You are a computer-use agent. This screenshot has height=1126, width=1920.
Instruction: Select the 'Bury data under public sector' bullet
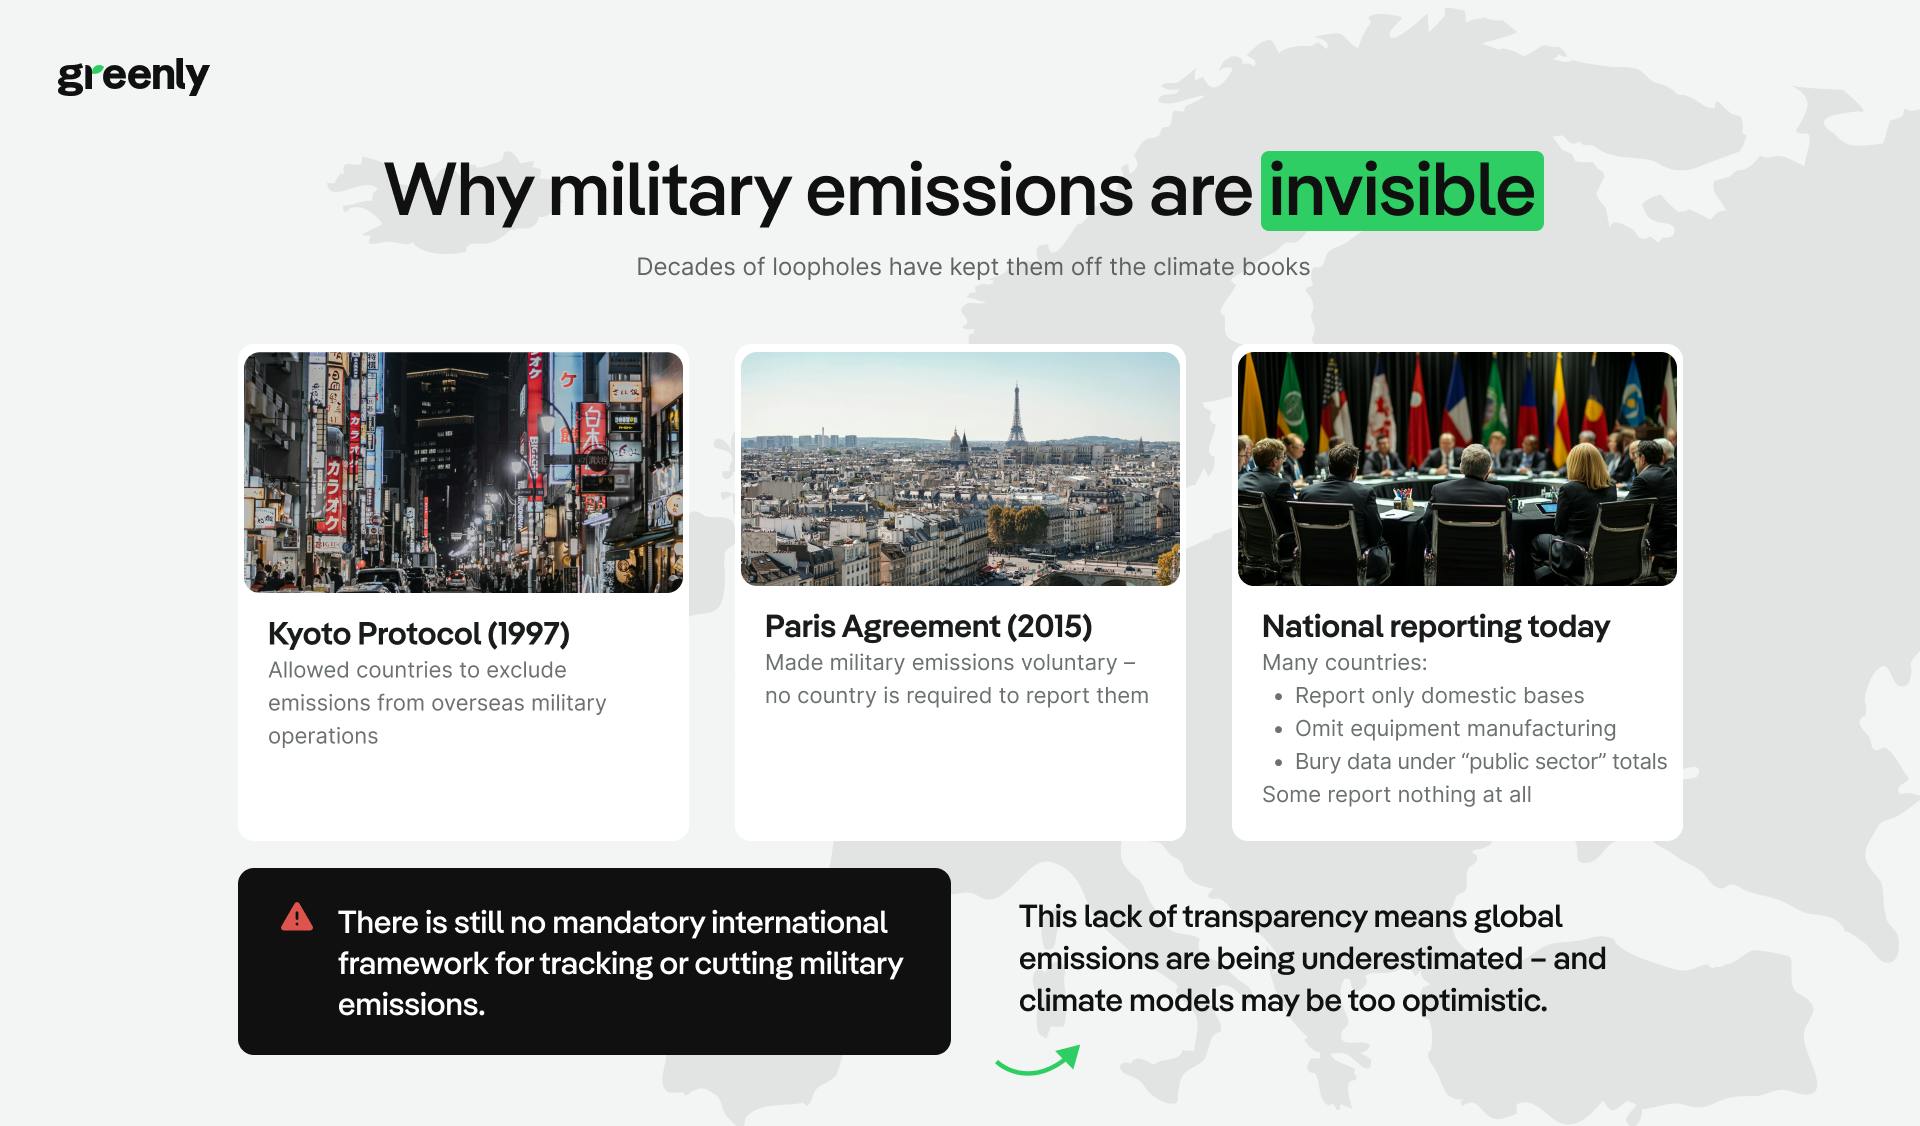coord(1480,761)
